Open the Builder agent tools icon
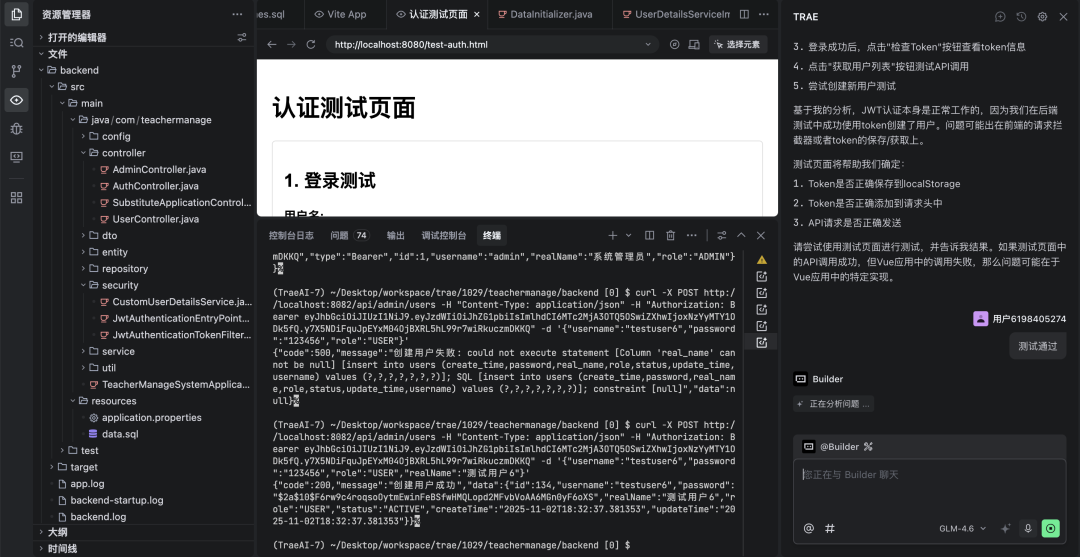Viewport: 1080px width, 557px height. point(868,447)
